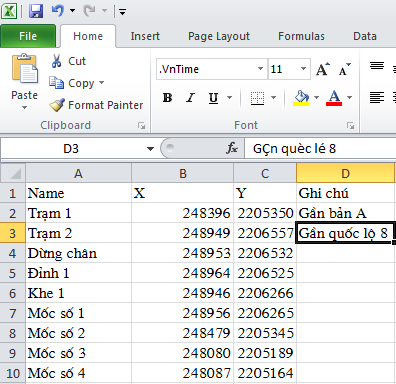Select the 'Đỉnh 1' cell

79,273
